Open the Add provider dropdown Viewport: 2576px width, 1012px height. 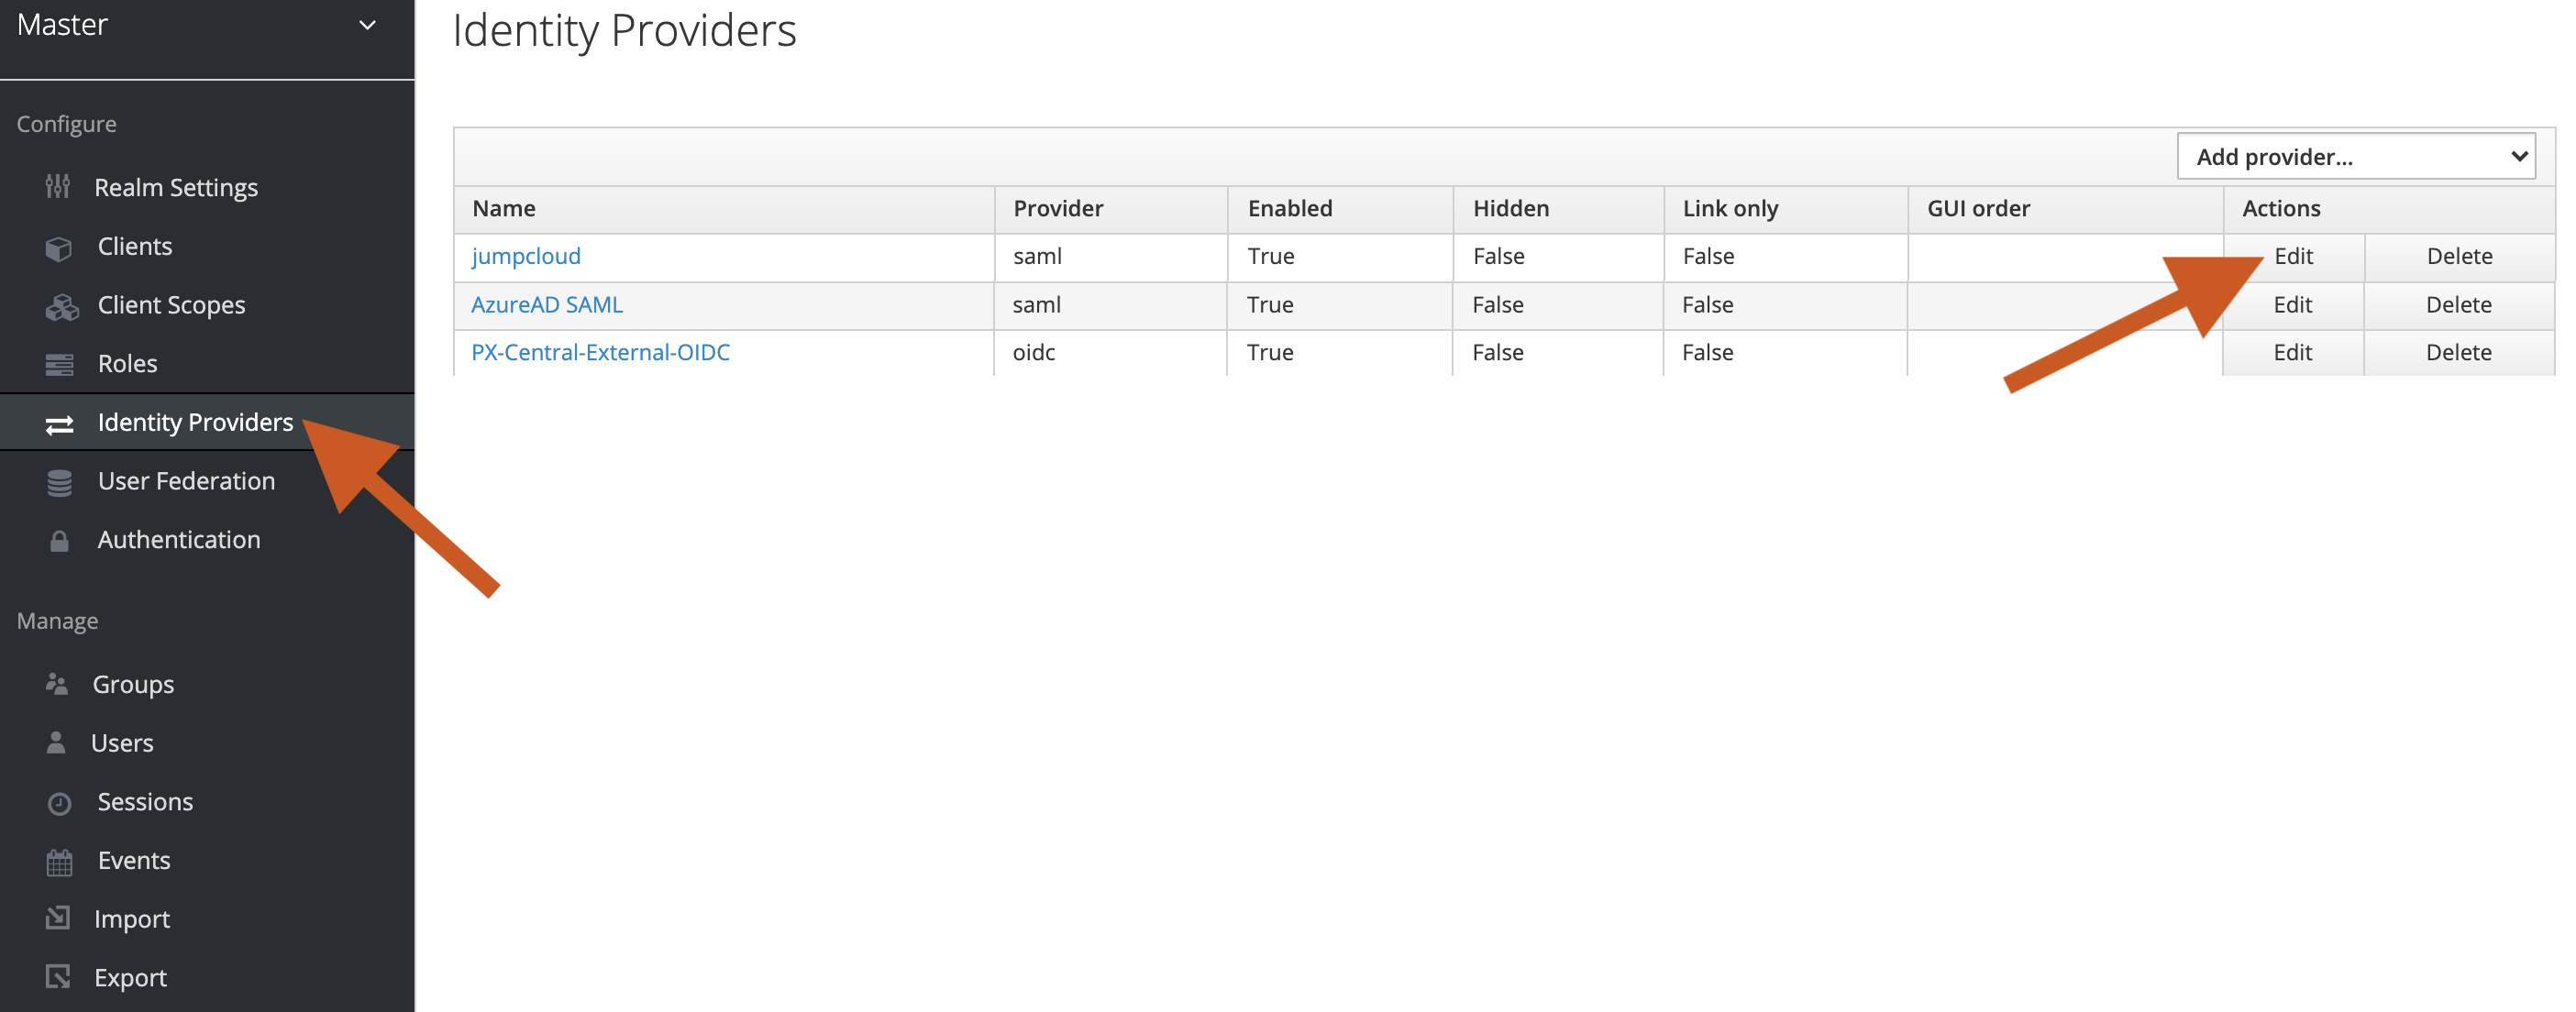pyautogui.click(x=2355, y=157)
